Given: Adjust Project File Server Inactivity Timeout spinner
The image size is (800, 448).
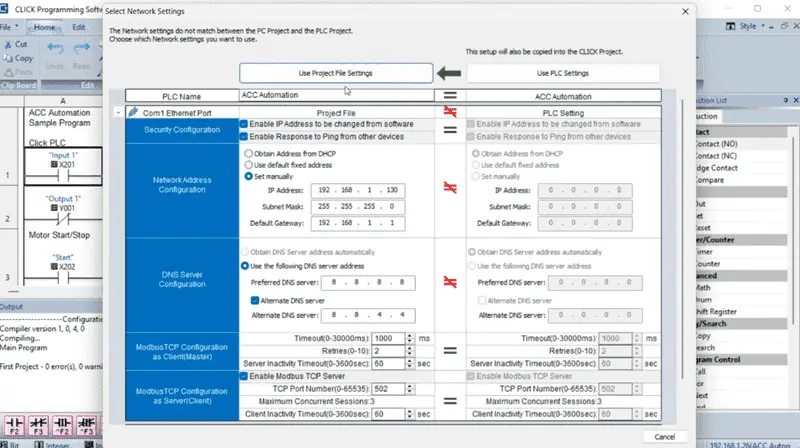Looking at the screenshot, I should coord(409,364).
